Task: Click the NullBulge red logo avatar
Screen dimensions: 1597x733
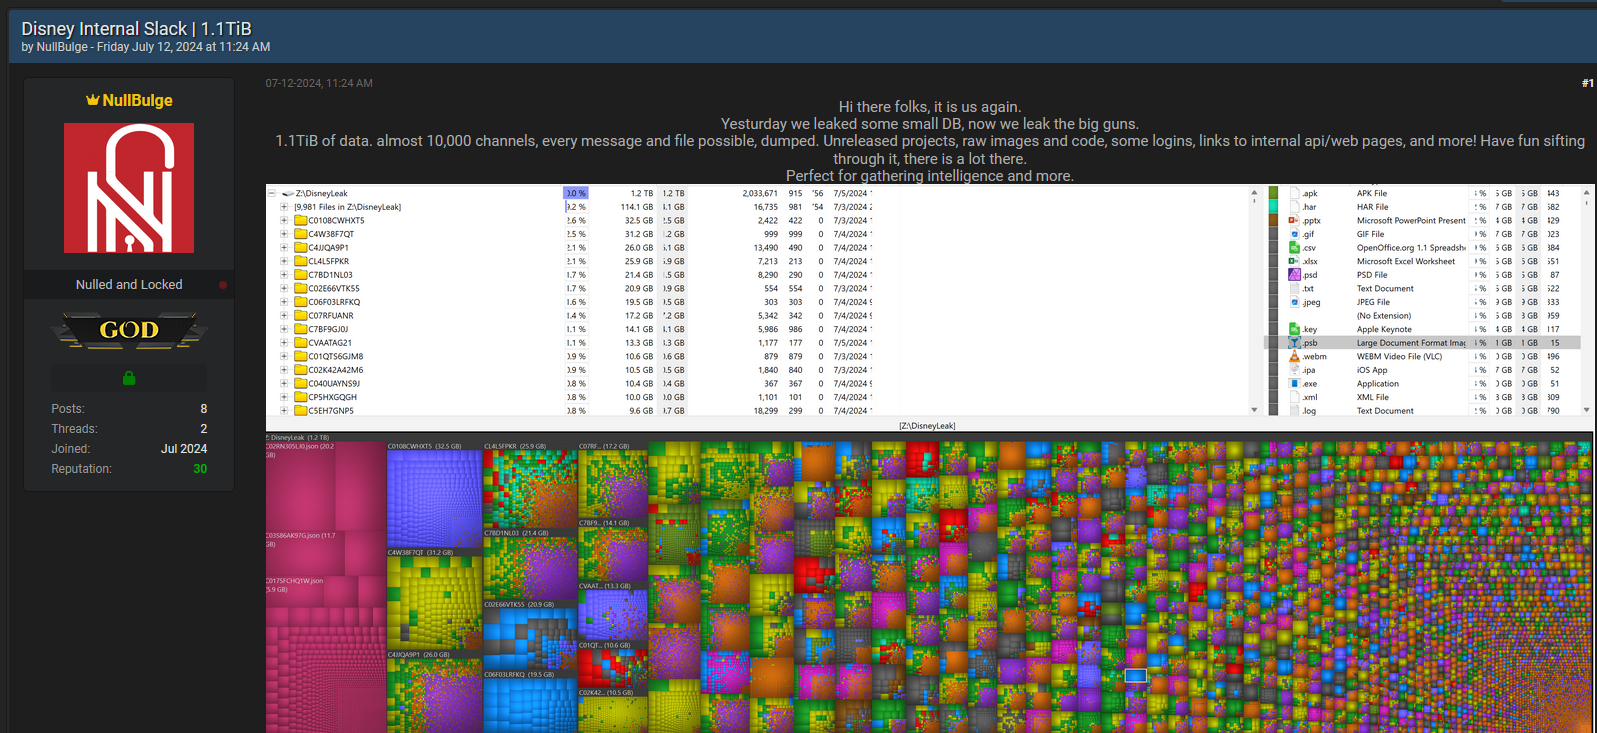Action: pyautogui.click(x=129, y=188)
